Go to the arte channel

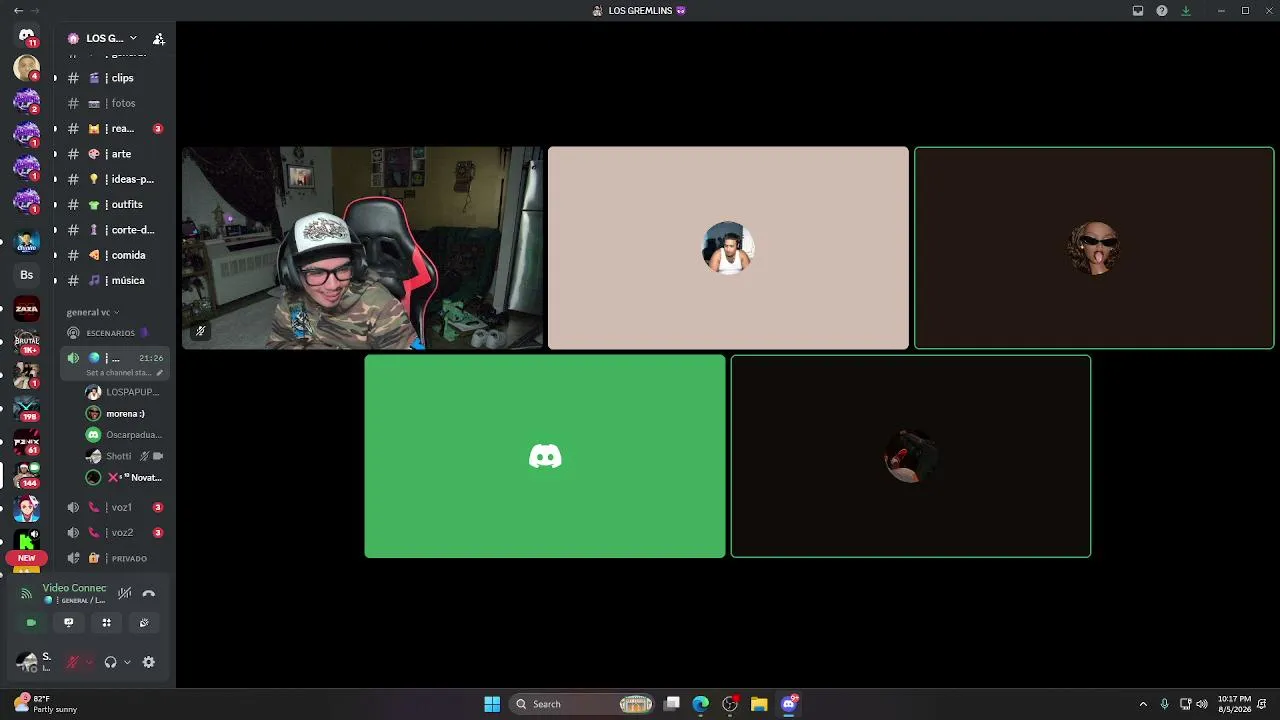[x=112, y=154]
